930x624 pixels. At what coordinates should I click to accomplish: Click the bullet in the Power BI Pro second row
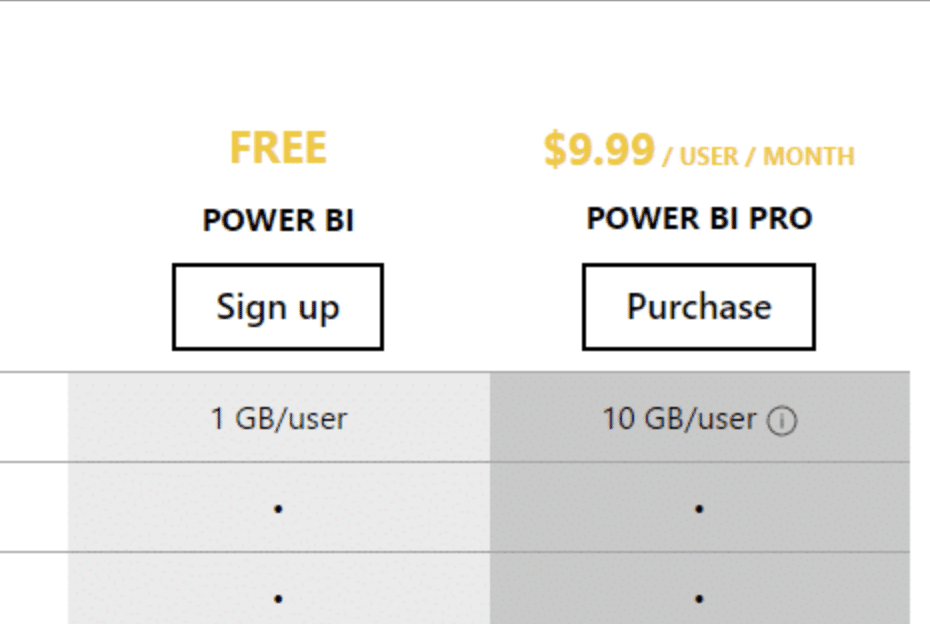click(698, 505)
